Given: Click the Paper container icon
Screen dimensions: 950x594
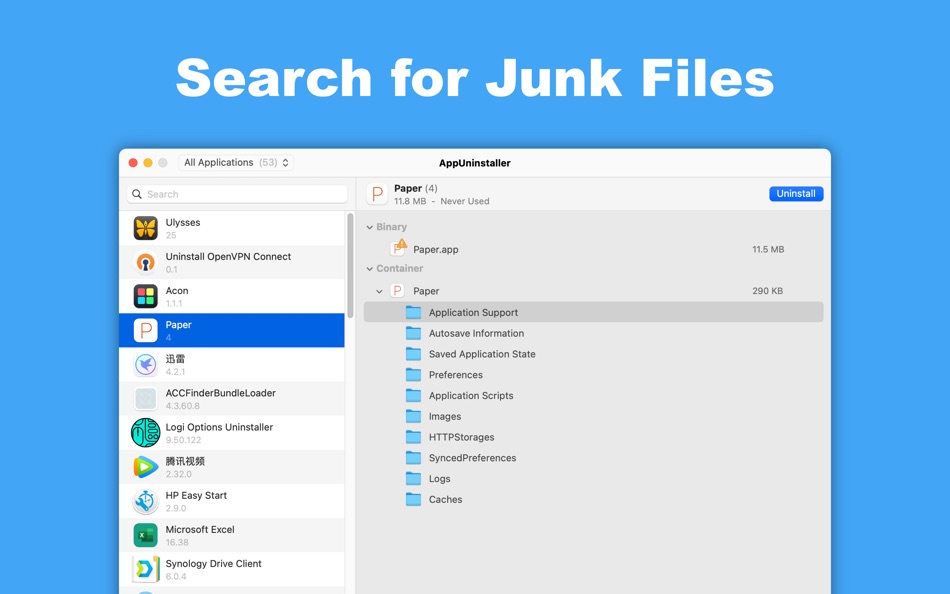Looking at the screenshot, I should coord(397,290).
